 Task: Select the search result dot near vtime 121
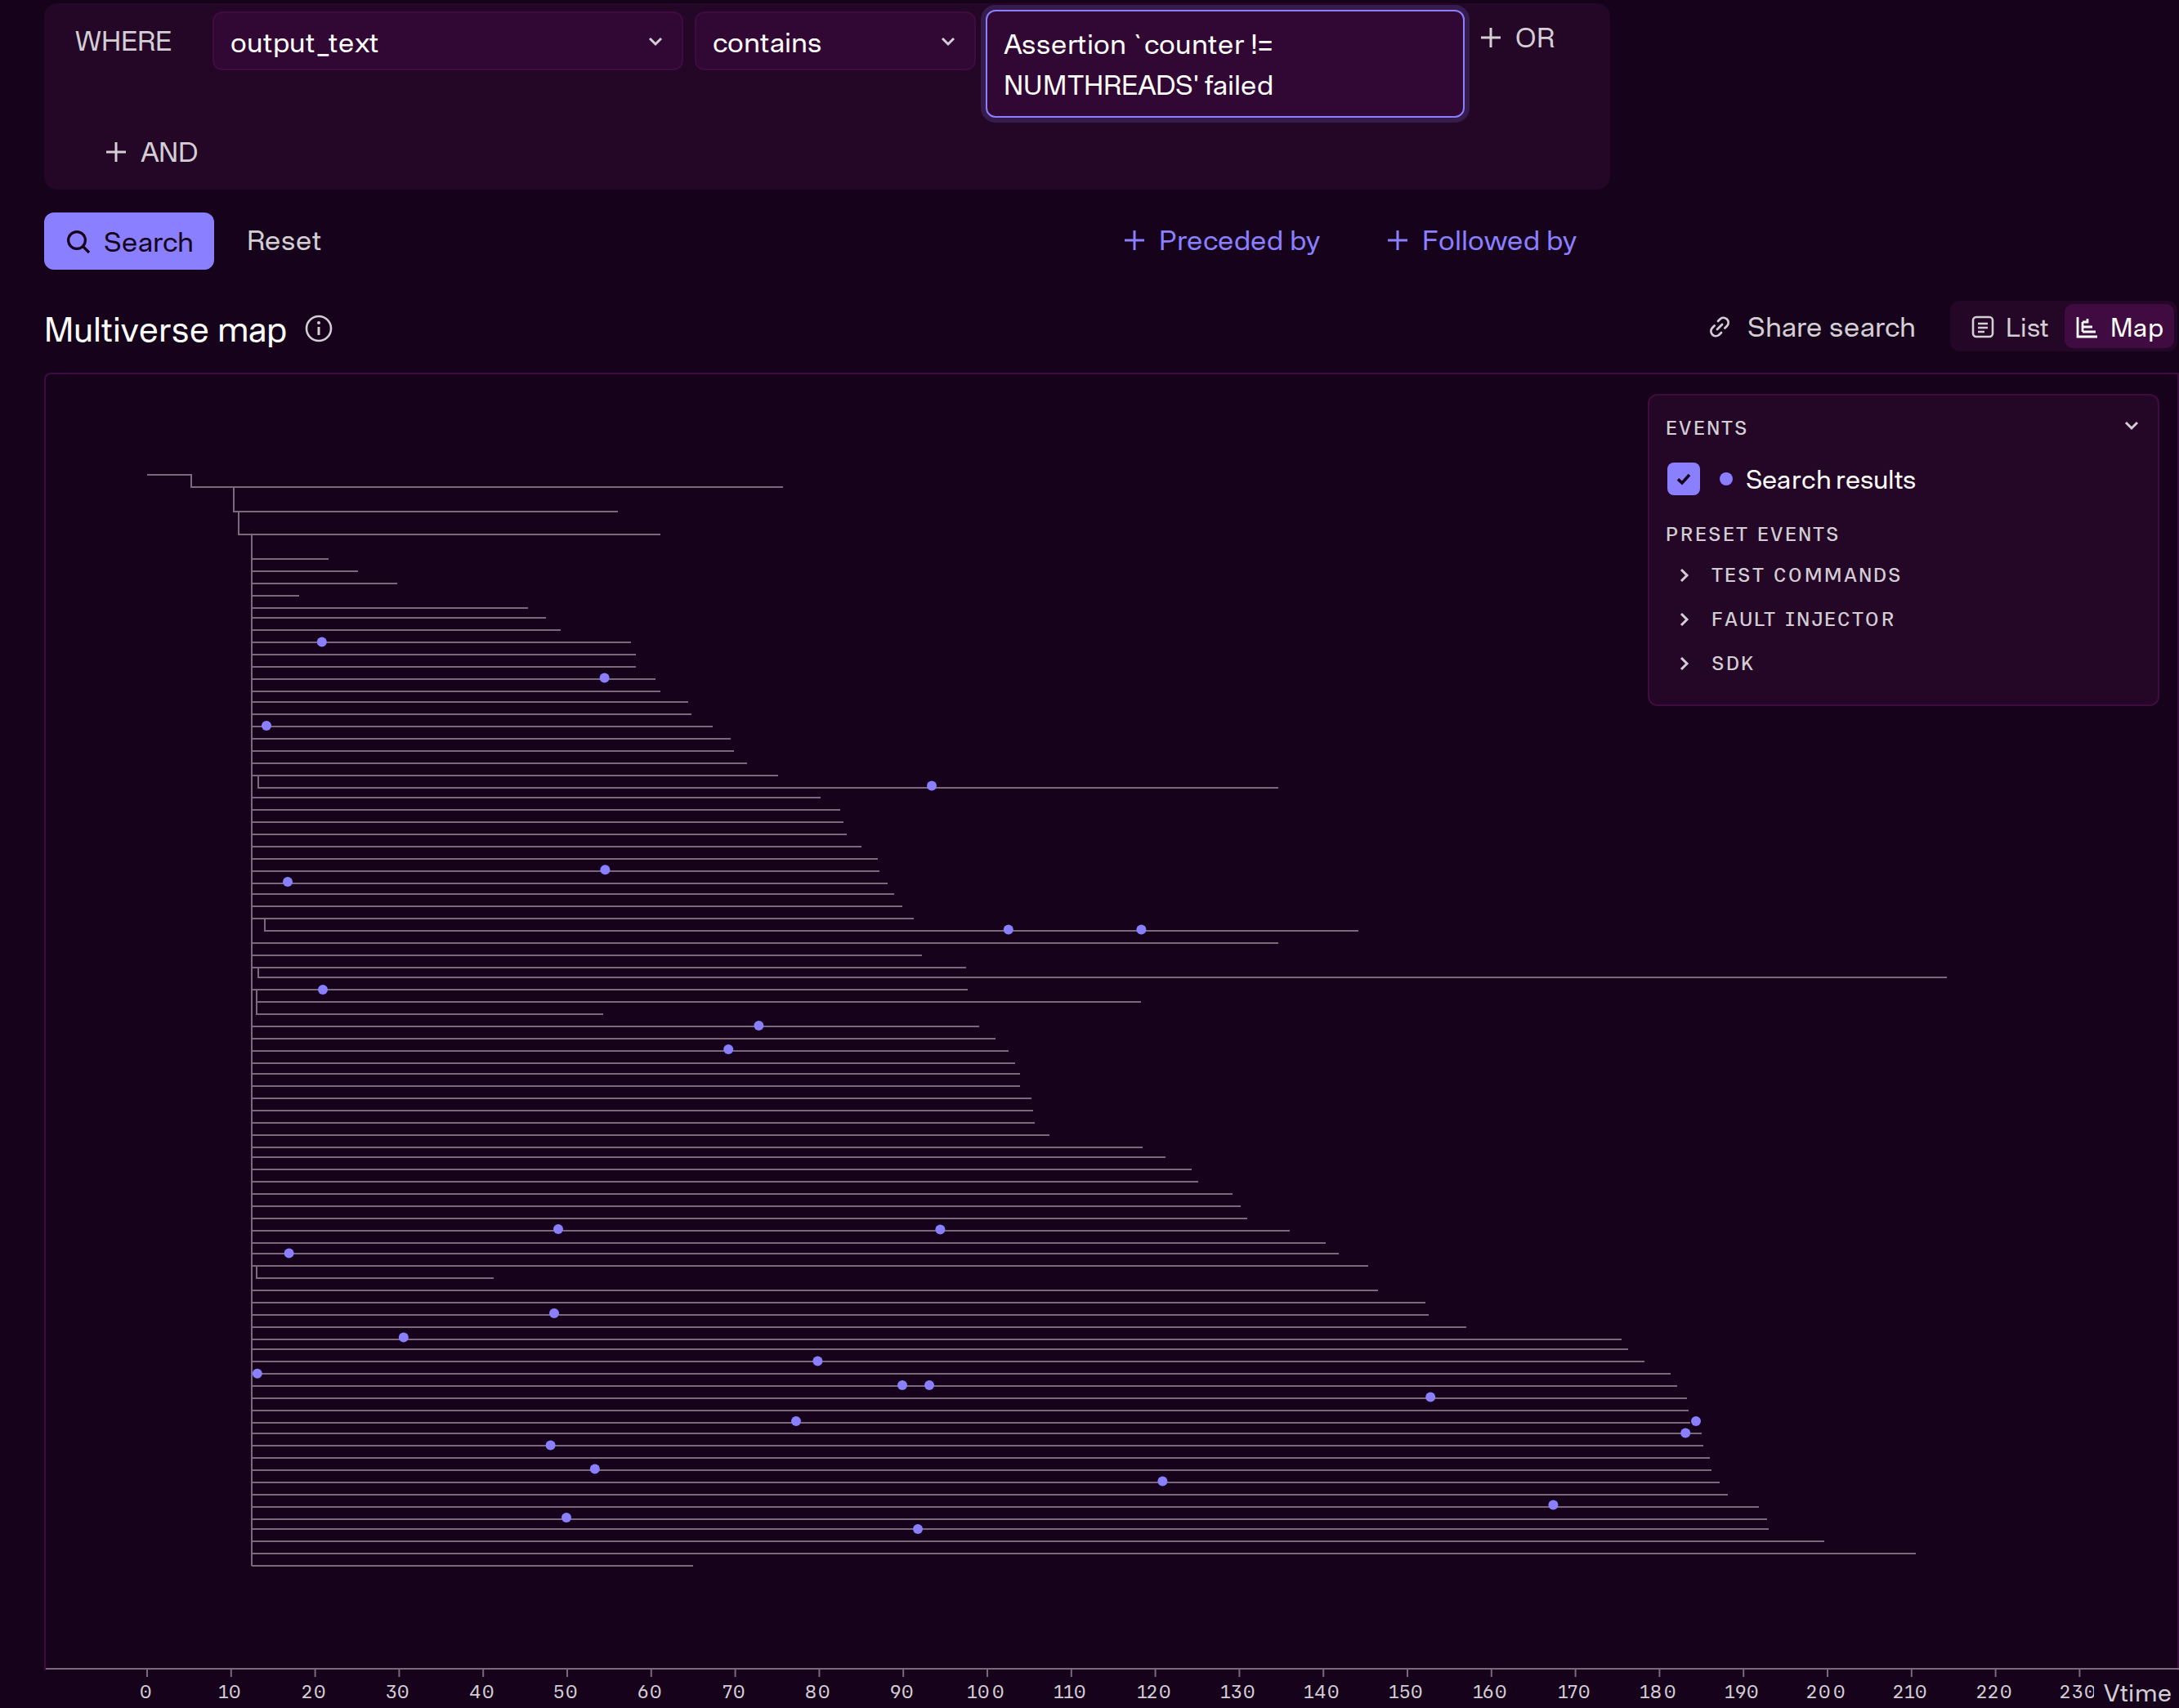click(1162, 1481)
